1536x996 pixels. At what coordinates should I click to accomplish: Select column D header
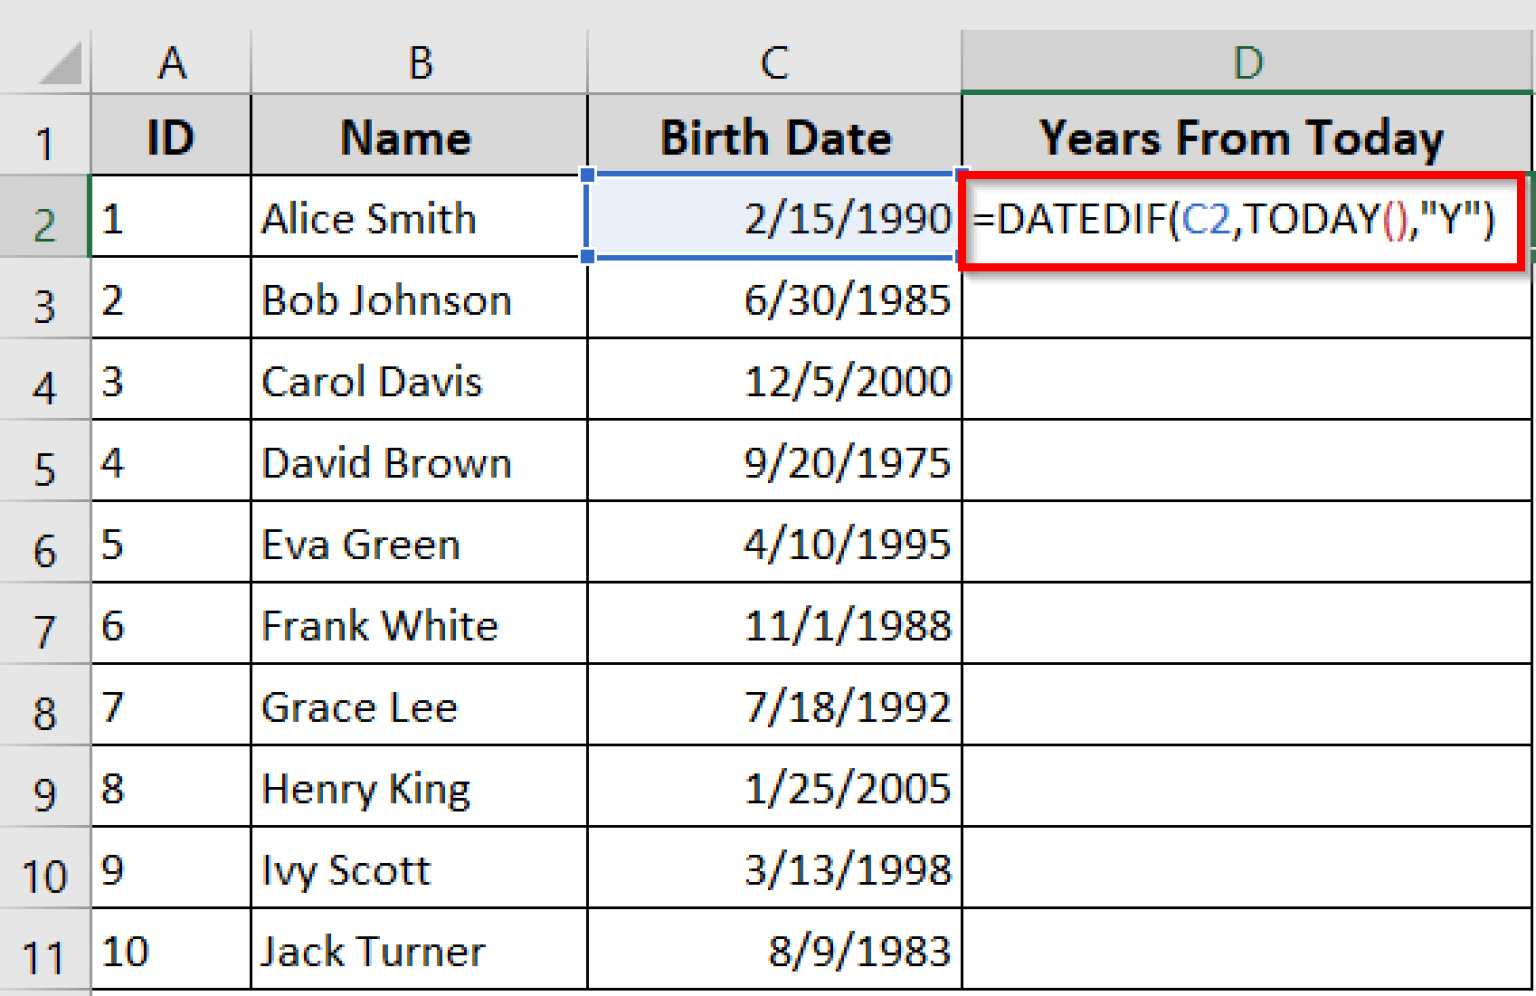1246,64
